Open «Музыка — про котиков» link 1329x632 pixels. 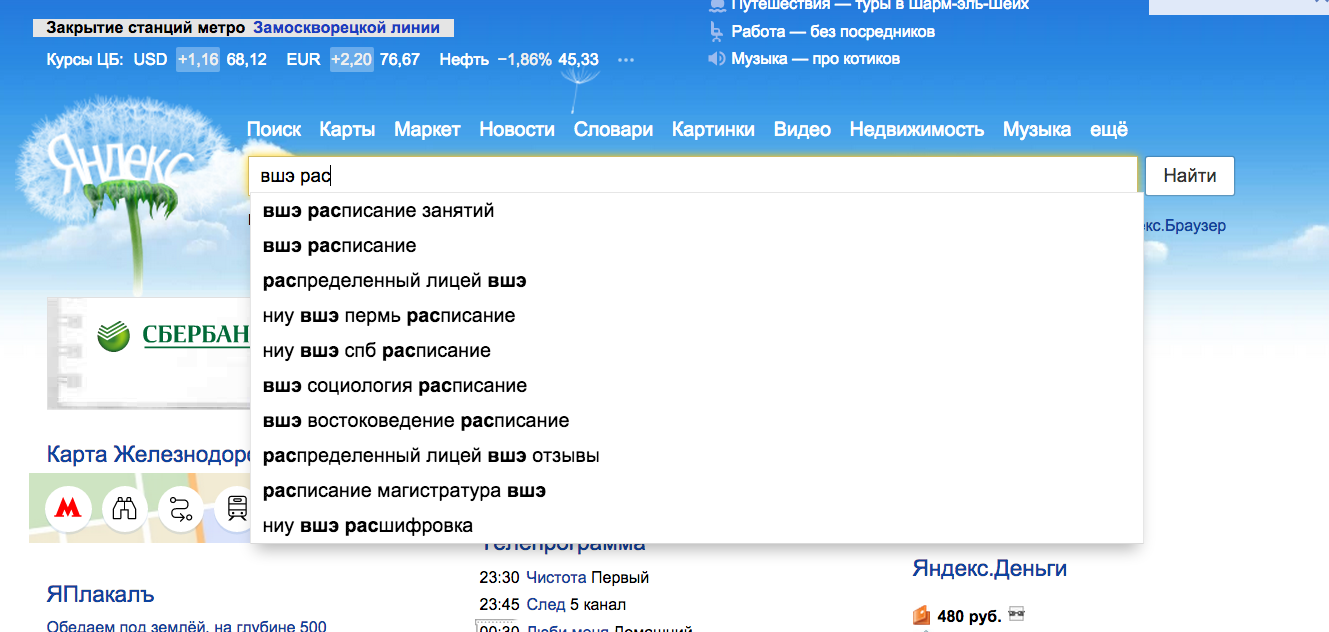[x=815, y=59]
